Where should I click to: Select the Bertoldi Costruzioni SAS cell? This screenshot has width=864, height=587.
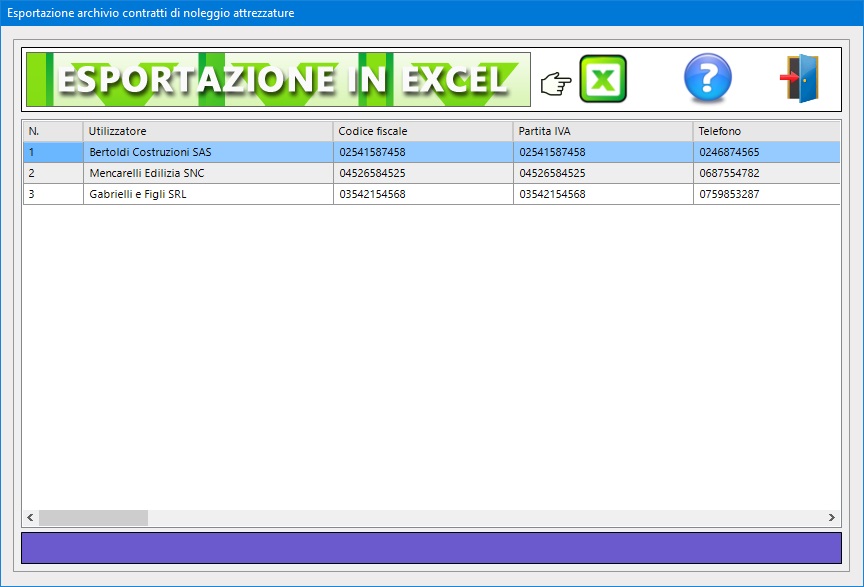[x=208, y=152]
